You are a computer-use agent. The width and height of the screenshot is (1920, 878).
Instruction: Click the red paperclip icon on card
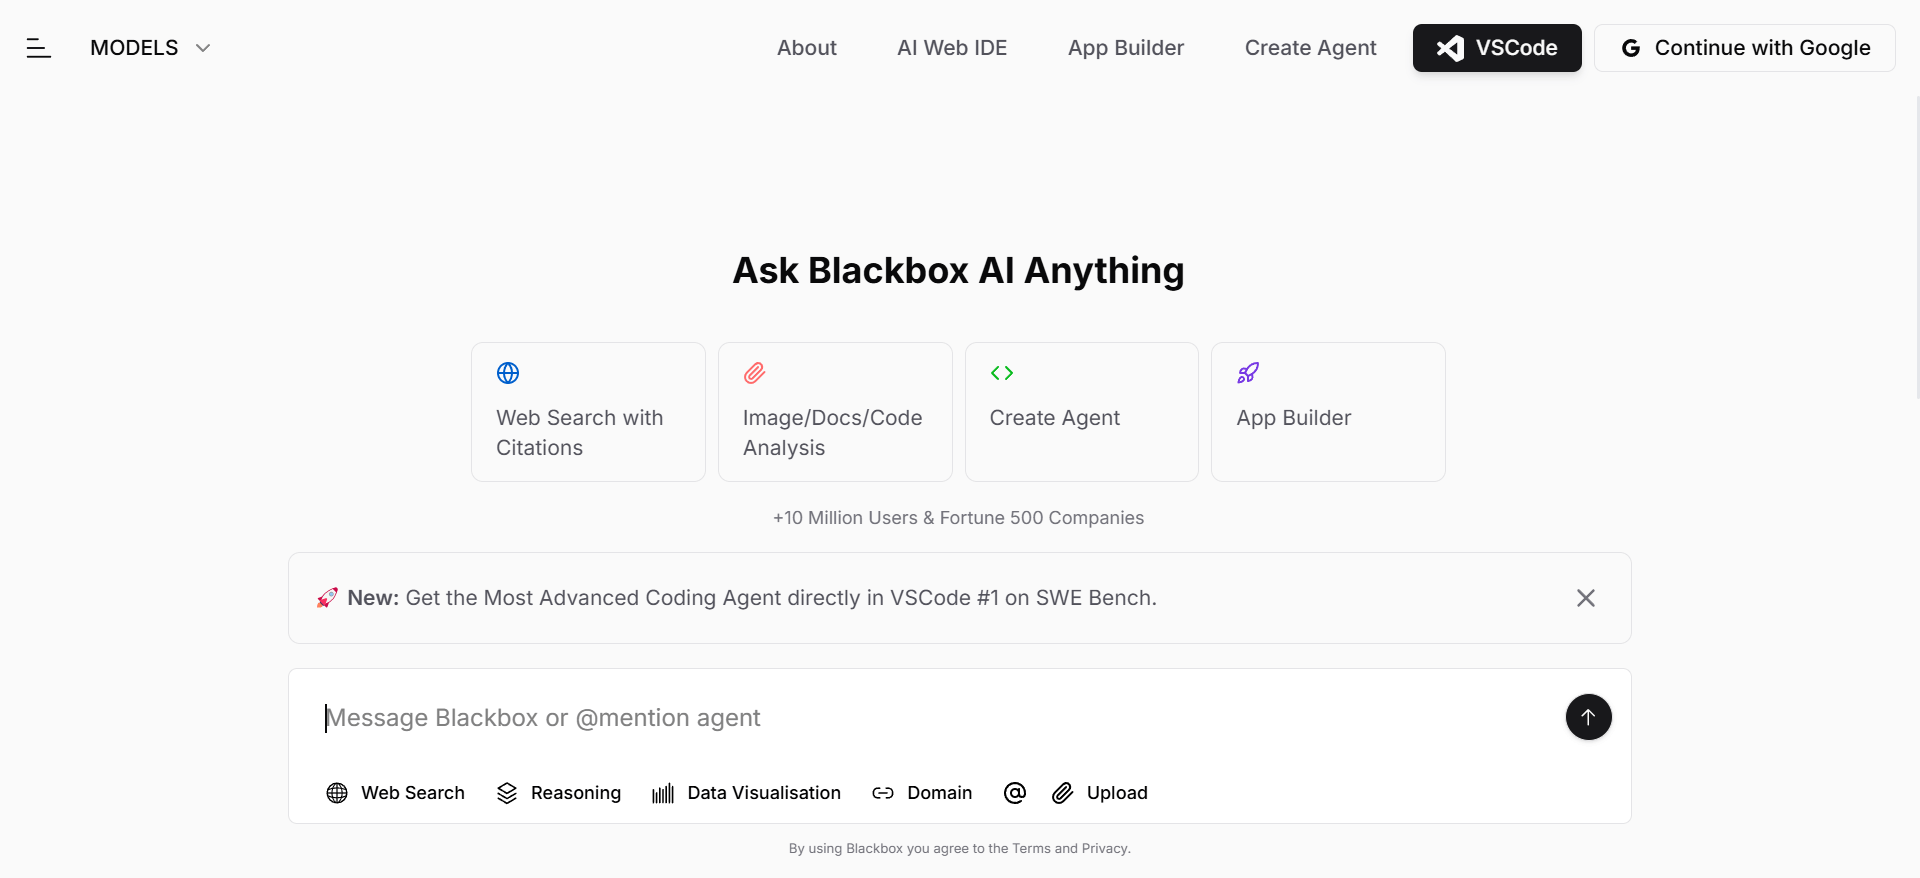point(755,373)
